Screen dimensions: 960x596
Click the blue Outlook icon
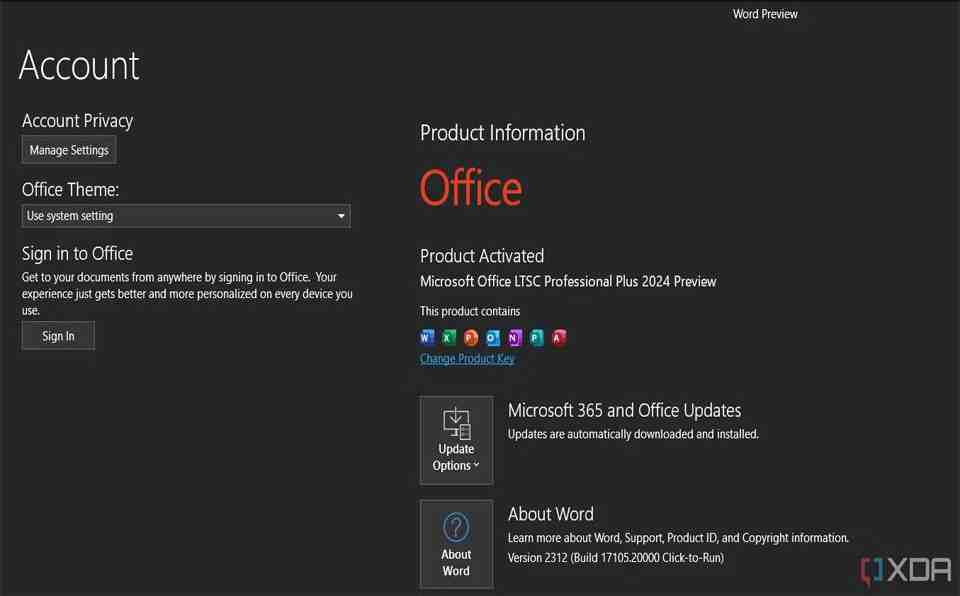(x=493, y=338)
